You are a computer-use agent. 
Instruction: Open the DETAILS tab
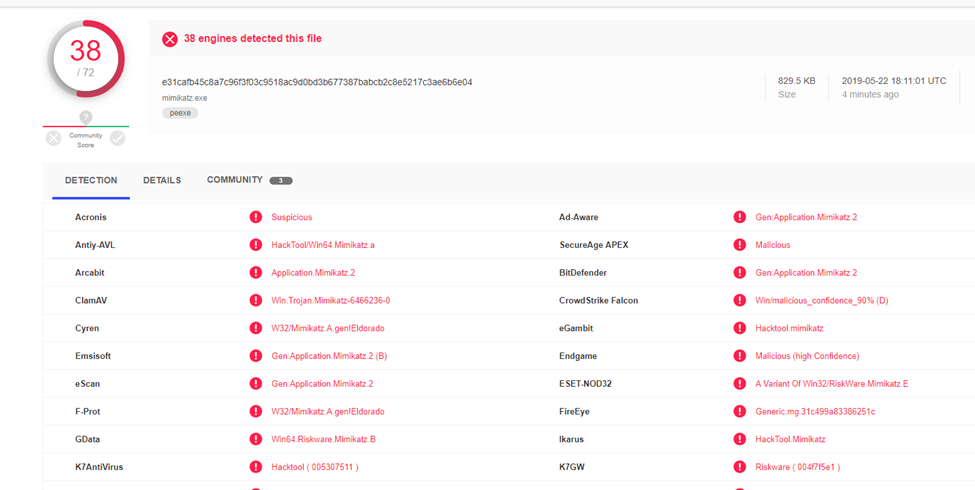point(162,180)
